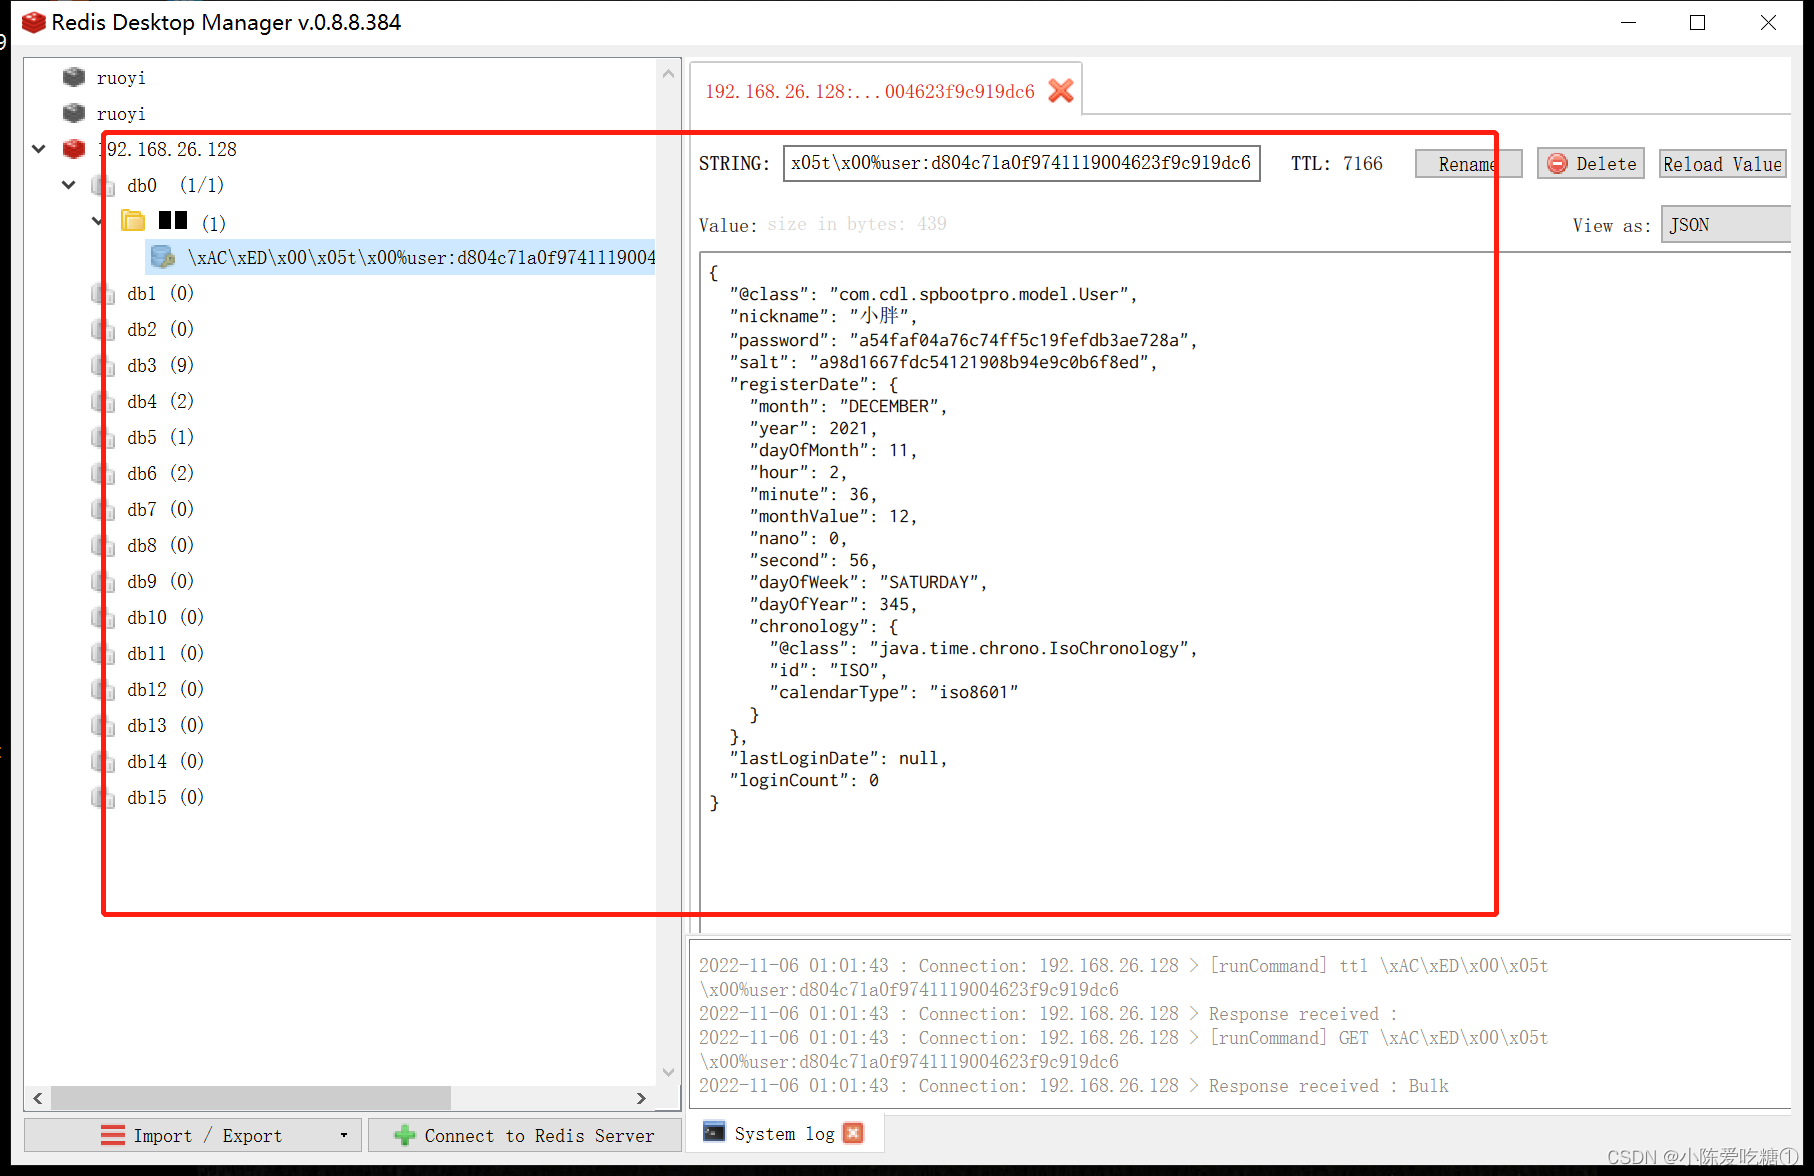1814x1176 pixels.
Task: Click Connect to Redis Server button
Action: click(x=525, y=1135)
